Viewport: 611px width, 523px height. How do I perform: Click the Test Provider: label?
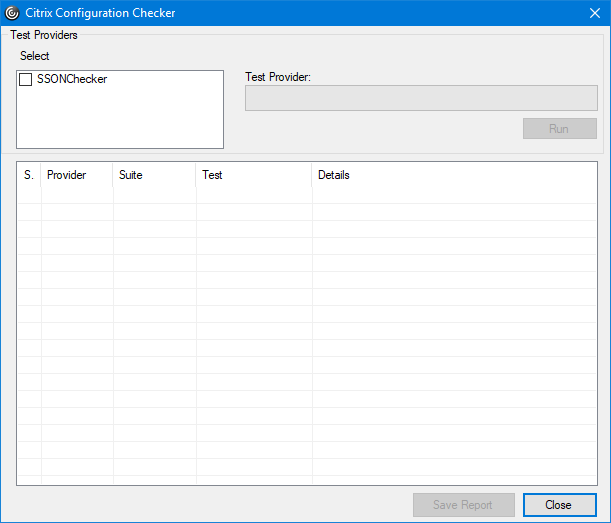click(x=278, y=77)
